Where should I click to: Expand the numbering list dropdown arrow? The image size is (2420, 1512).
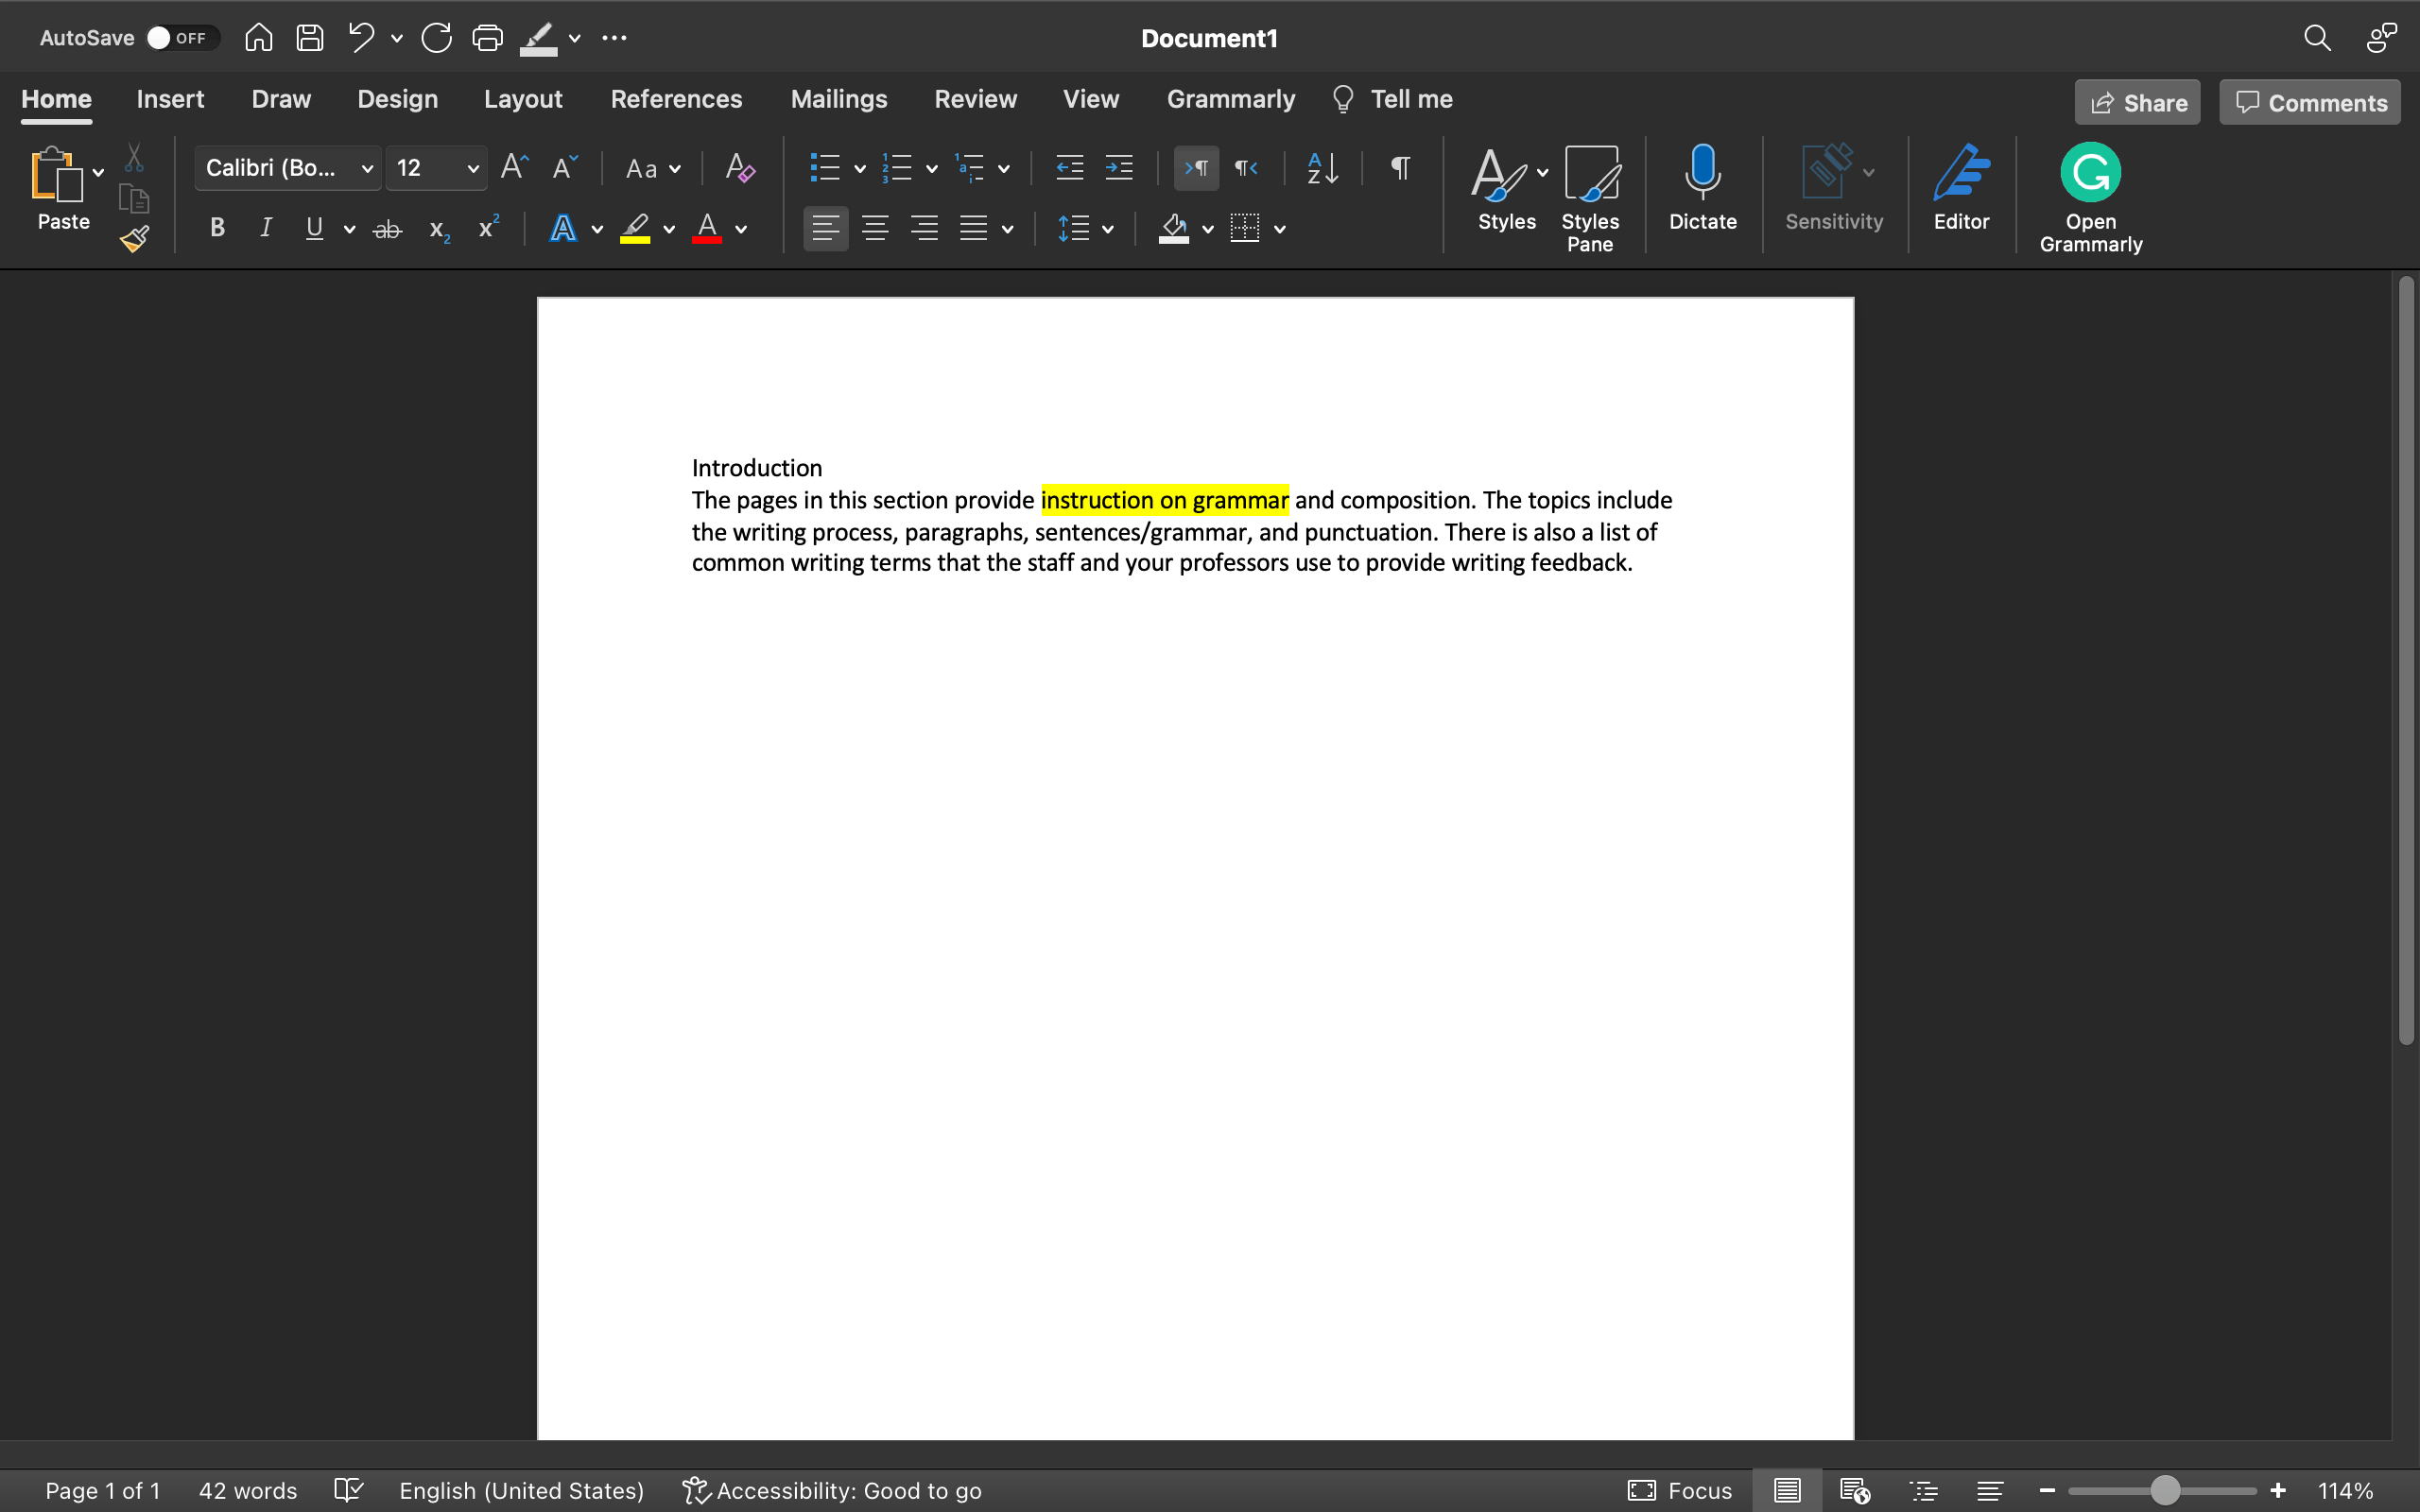[931, 169]
